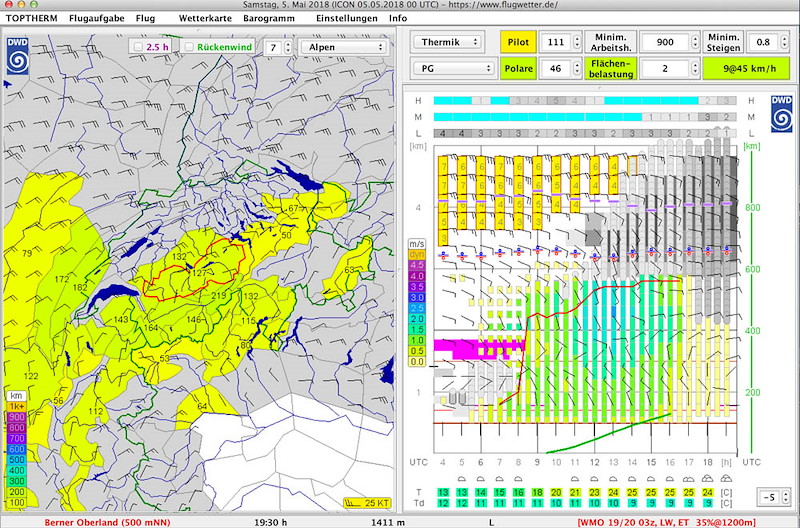Image resolution: width=800 pixels, height=528 pixels.
Task: Click the DWD logo on the map
Action: (x=17, y=56)
